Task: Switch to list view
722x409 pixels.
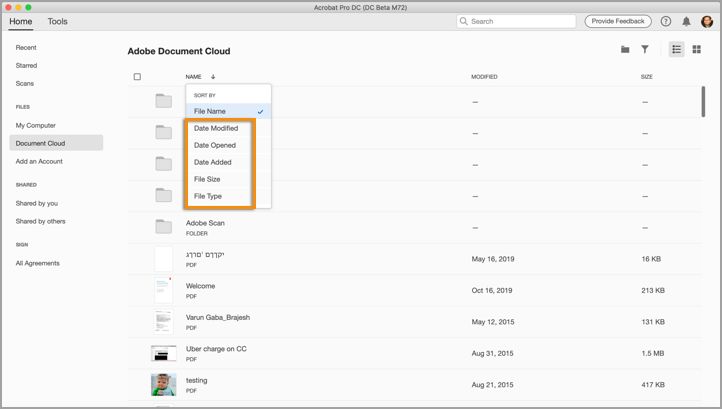Action: click(676, 49)
